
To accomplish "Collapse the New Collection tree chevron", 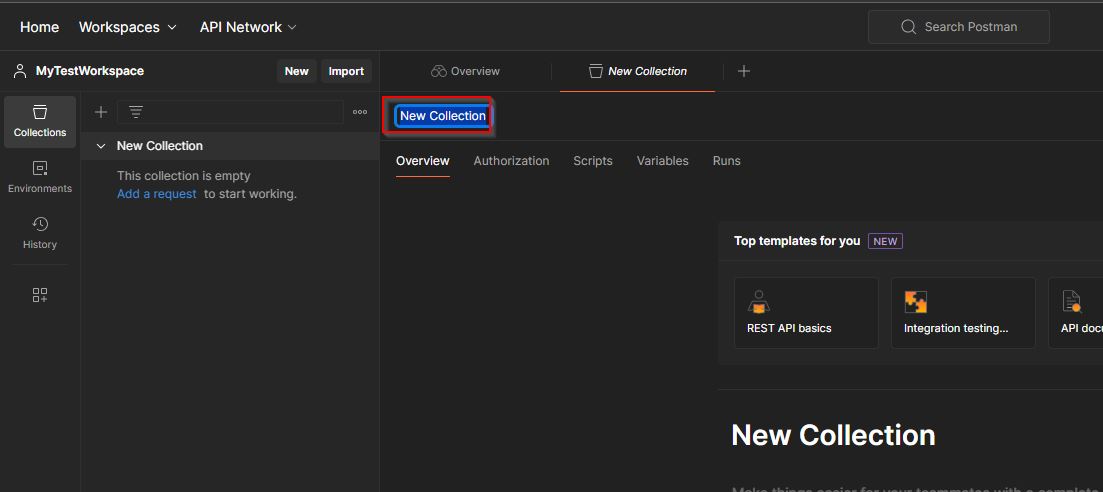I will pos(101,146).
